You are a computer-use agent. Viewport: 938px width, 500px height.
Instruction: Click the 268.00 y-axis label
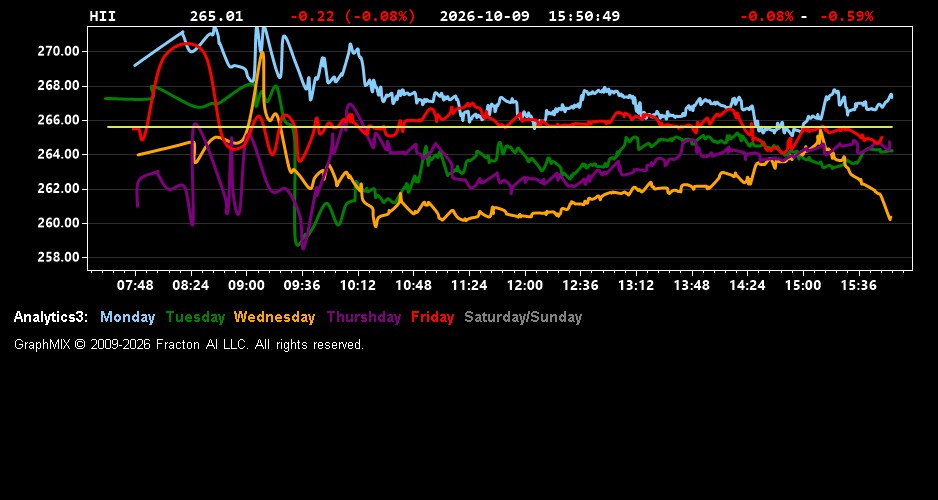58,86
